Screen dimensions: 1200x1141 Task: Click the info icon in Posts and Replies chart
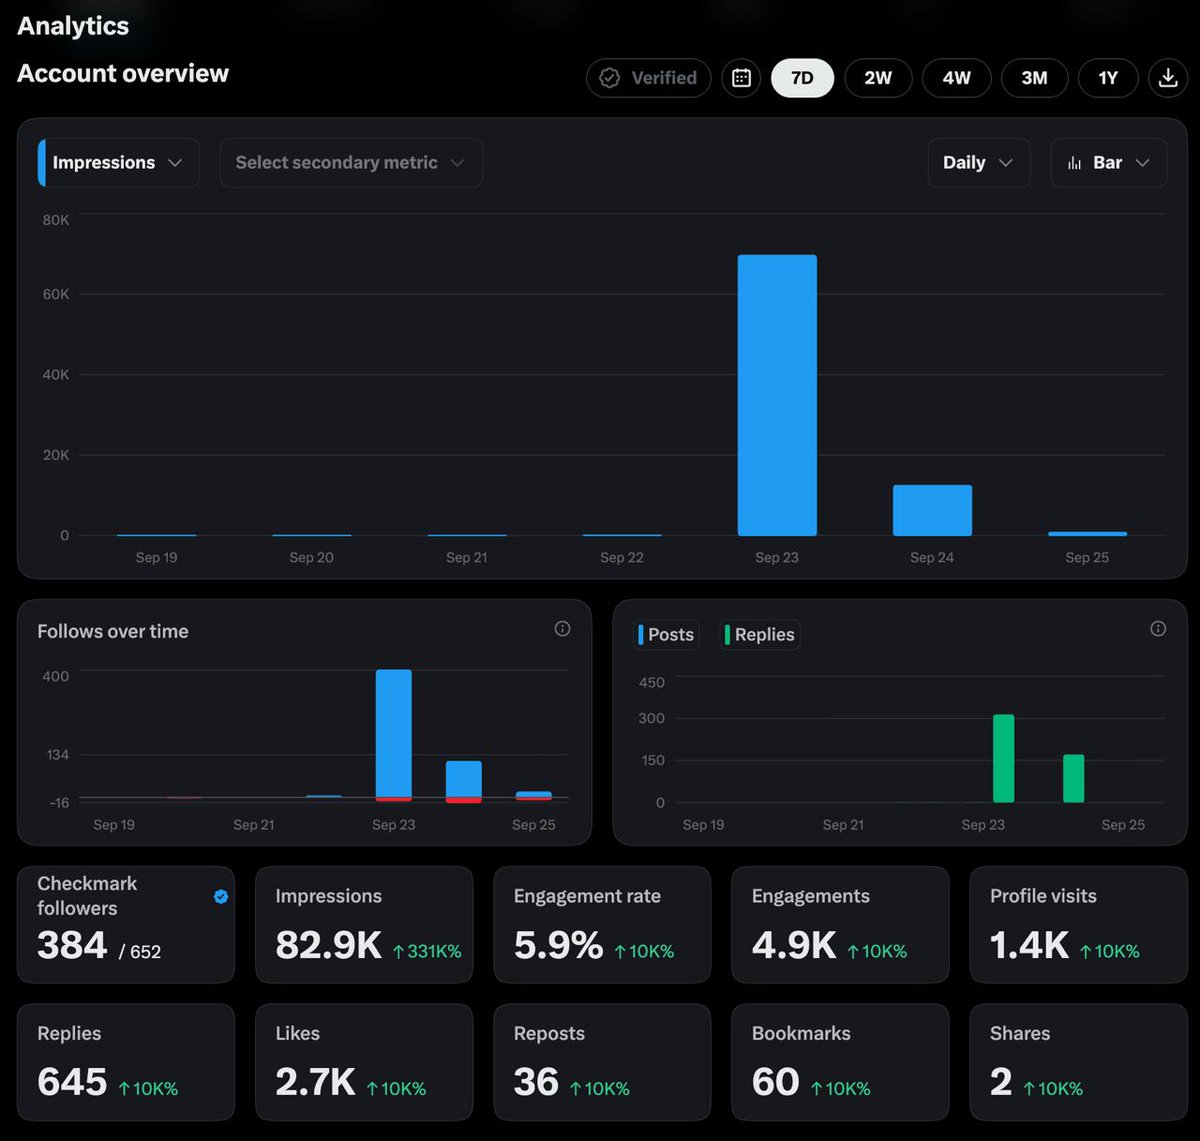(x=1158, y=629)
